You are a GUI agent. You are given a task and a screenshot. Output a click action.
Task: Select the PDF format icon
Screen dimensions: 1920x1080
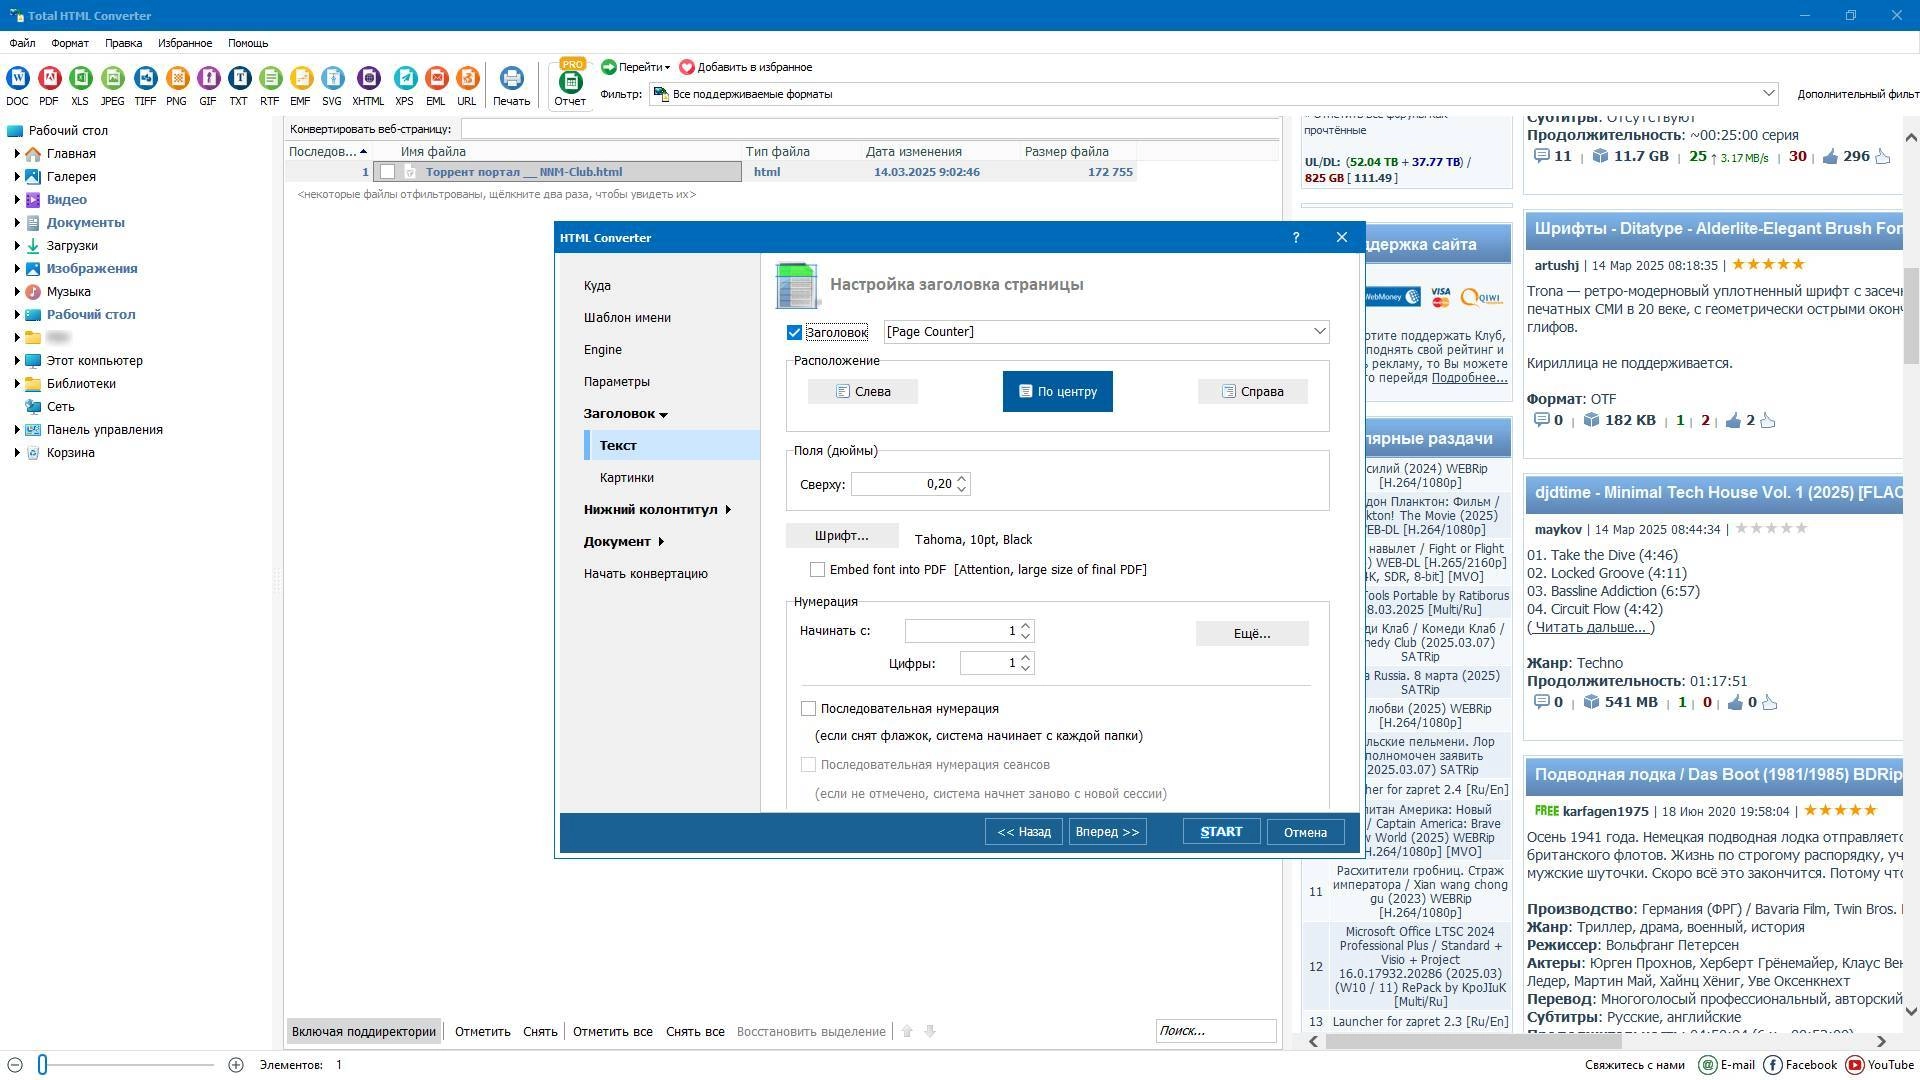coord(49,85)
